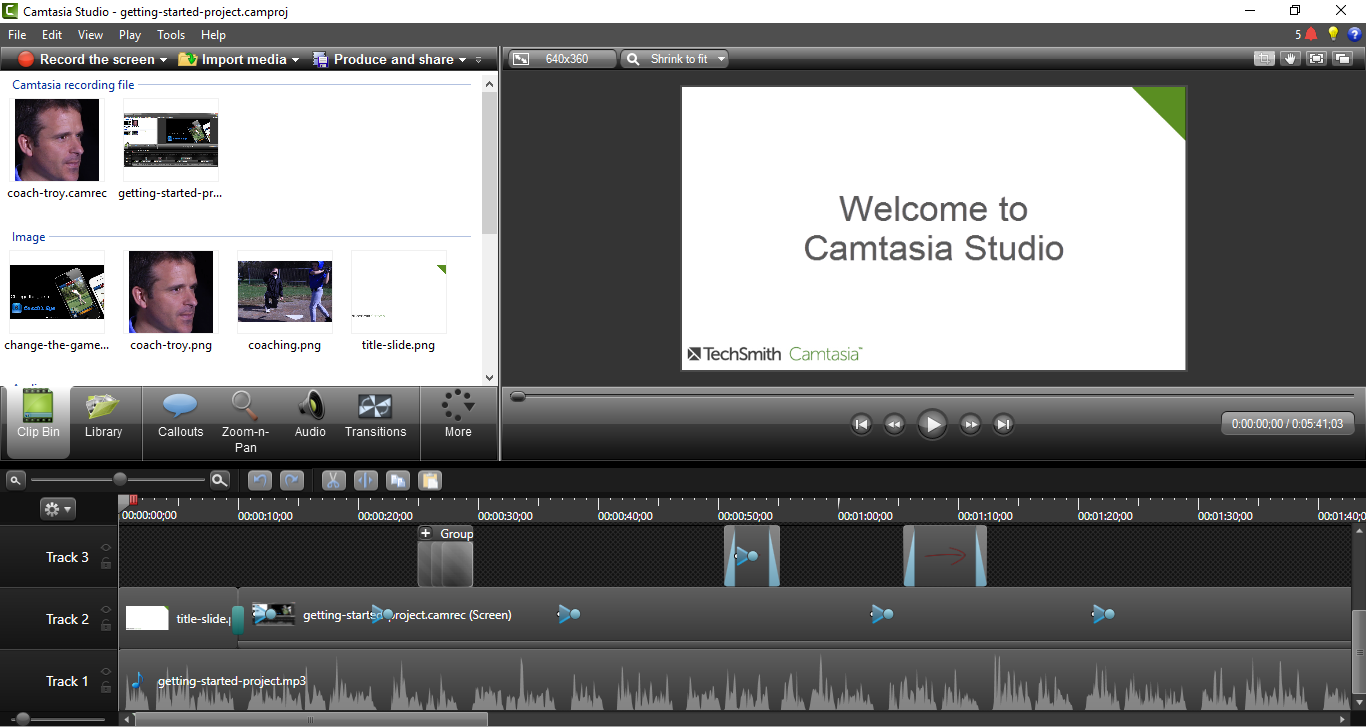Click Import media button
Screen dimensions: 1366x728
pos(232,59)
